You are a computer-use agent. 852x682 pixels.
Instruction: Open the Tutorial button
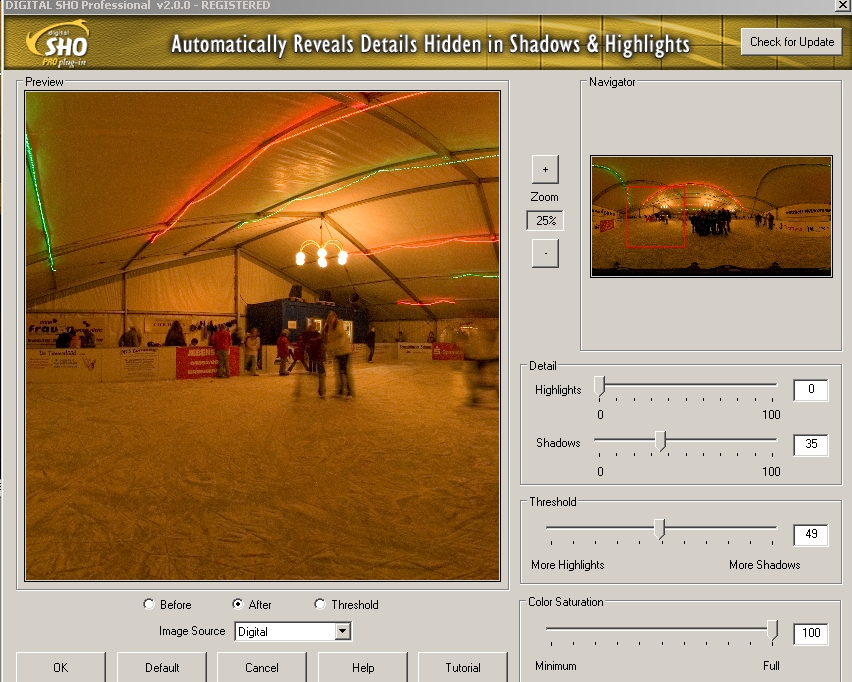463,667
